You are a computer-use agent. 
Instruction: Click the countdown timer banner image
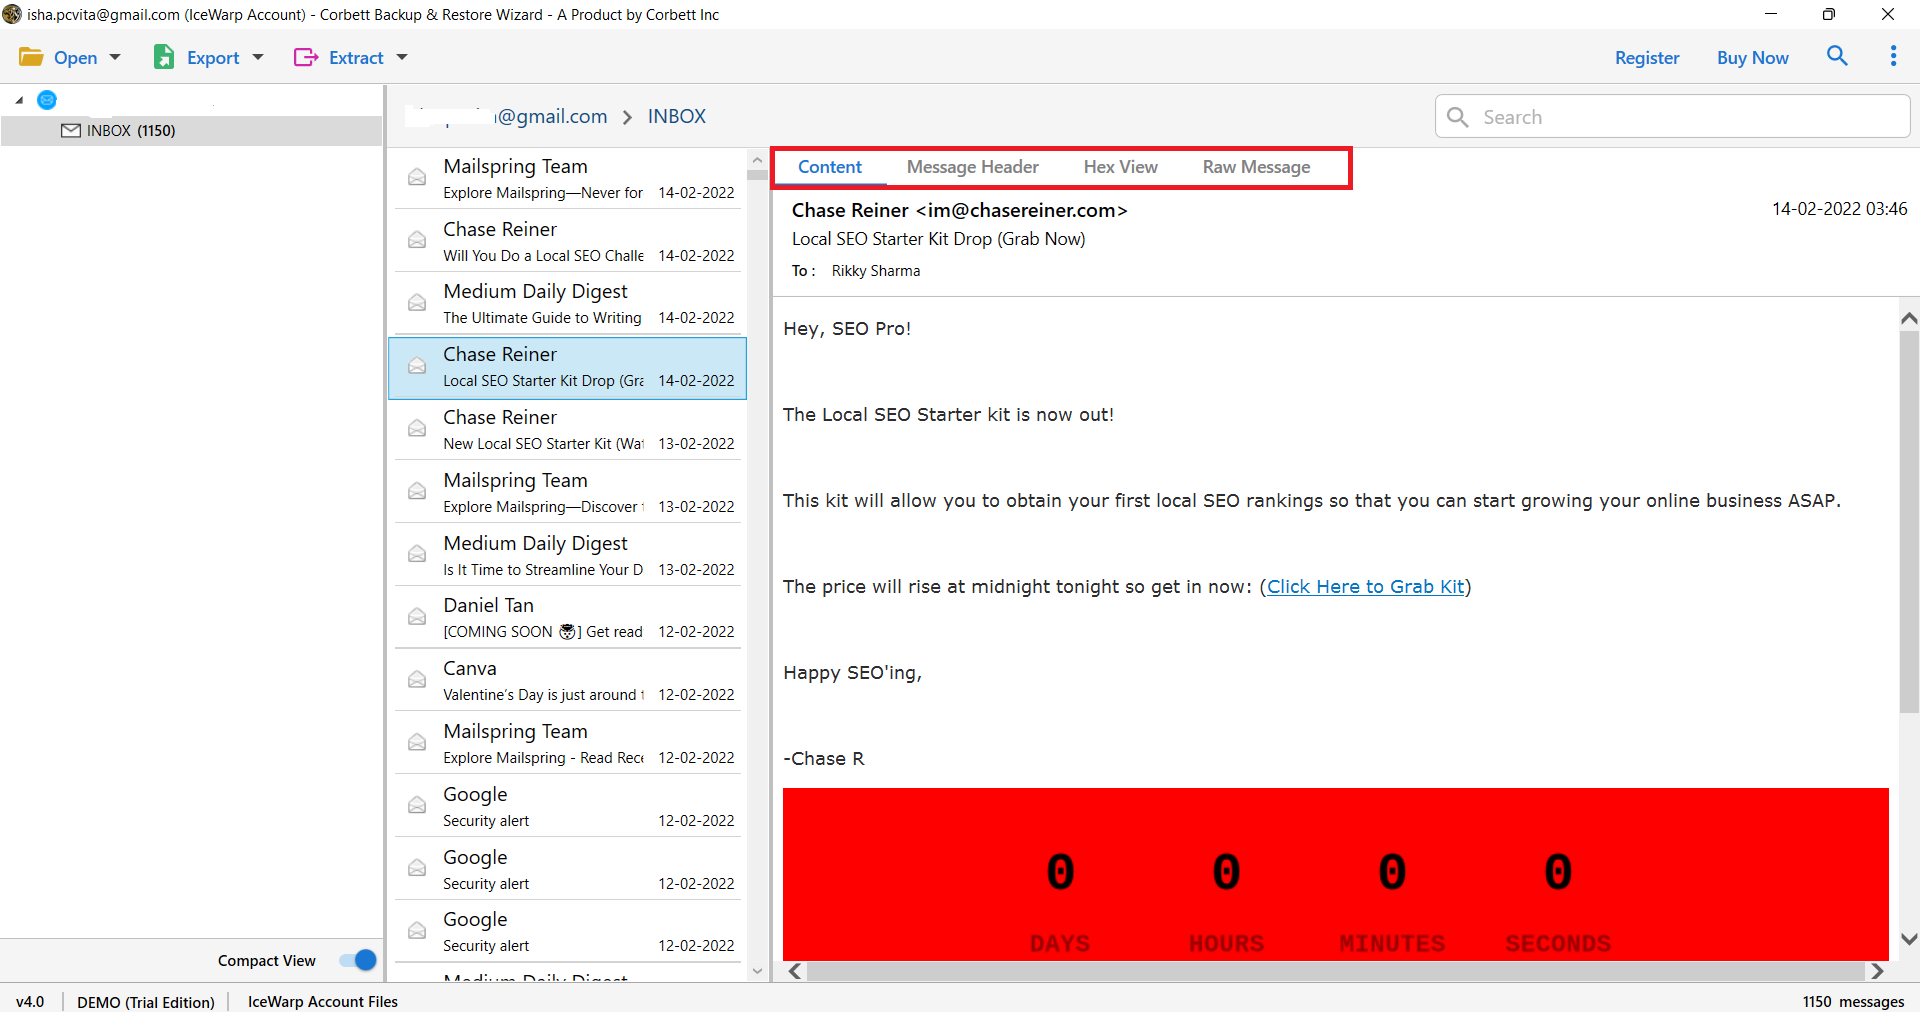coord(1335,874)
